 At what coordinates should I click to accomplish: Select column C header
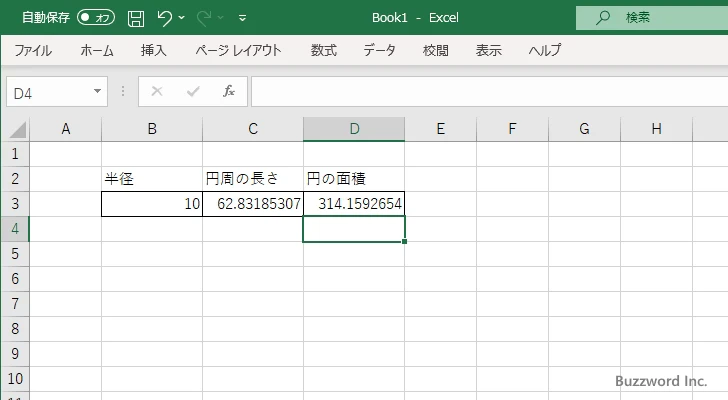(253, 129)
